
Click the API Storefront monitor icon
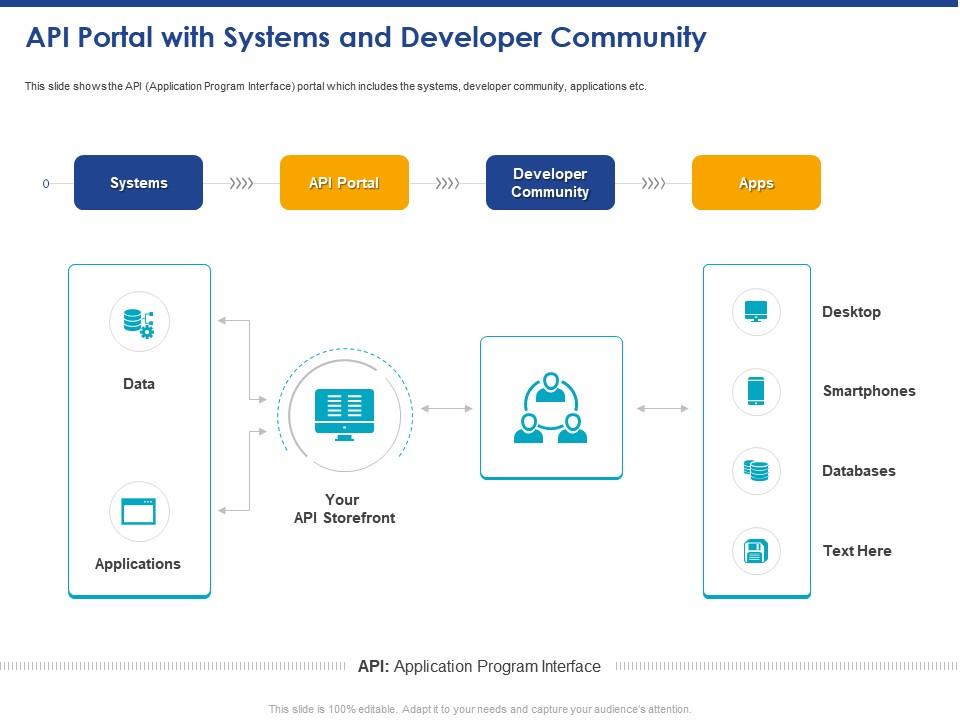coord(344,414)
